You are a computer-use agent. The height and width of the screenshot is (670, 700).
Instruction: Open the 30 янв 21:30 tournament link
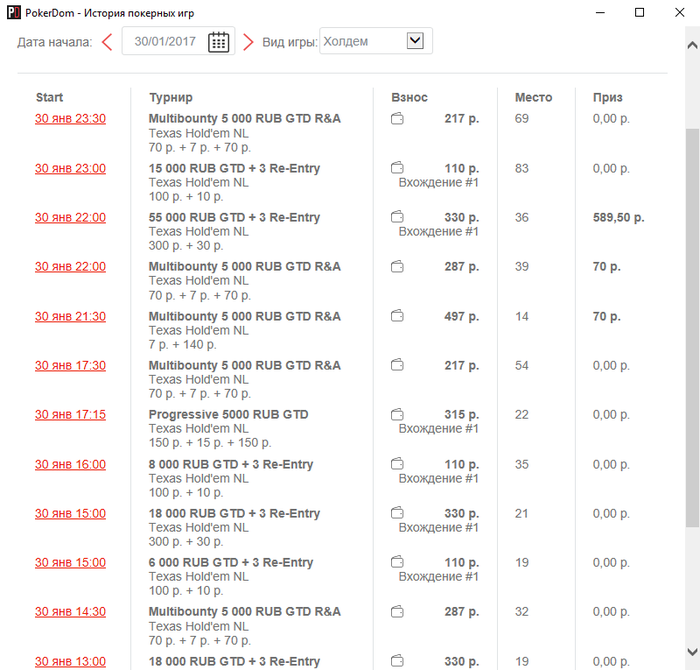71,316
